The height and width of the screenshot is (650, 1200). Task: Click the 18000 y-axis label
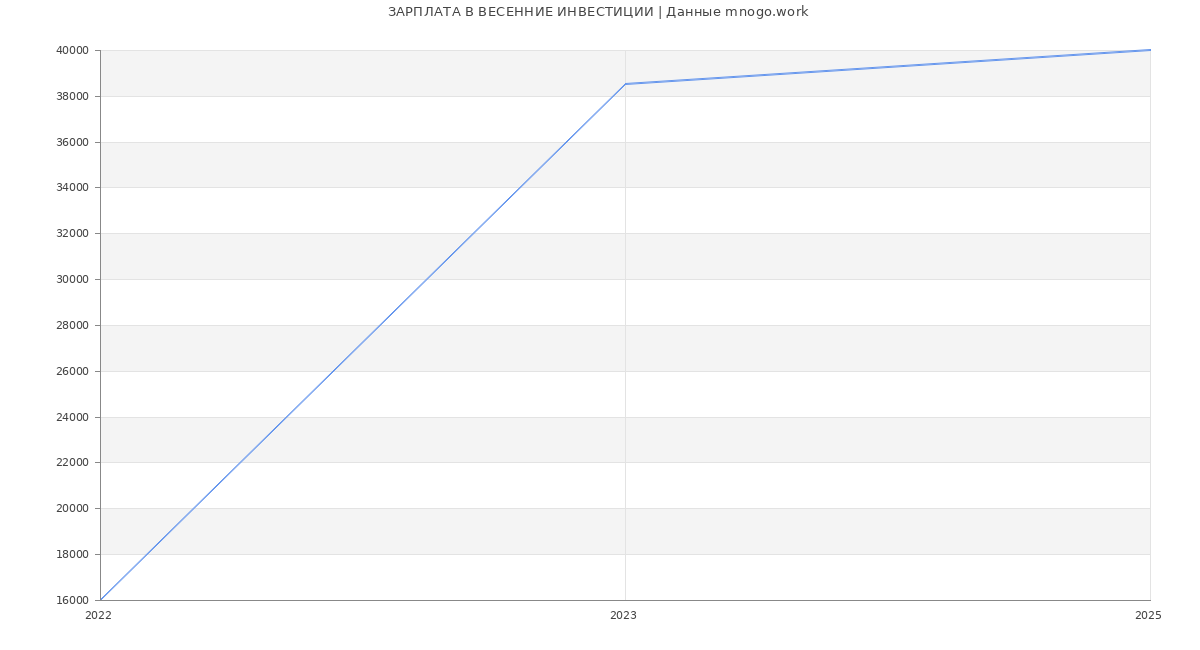[72, 555]
